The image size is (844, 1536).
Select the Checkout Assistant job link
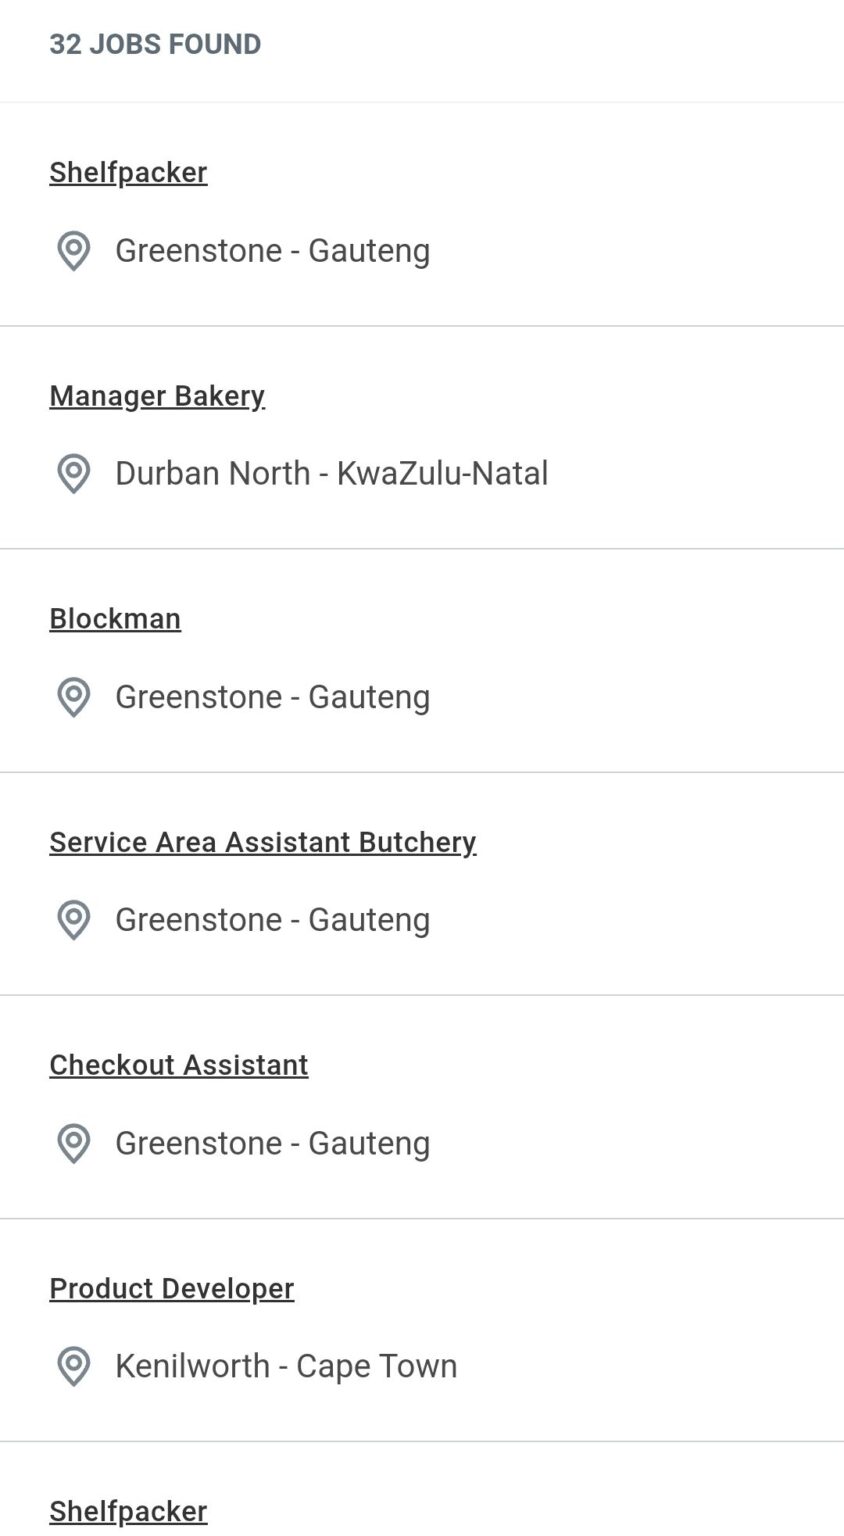[179, 1065]
